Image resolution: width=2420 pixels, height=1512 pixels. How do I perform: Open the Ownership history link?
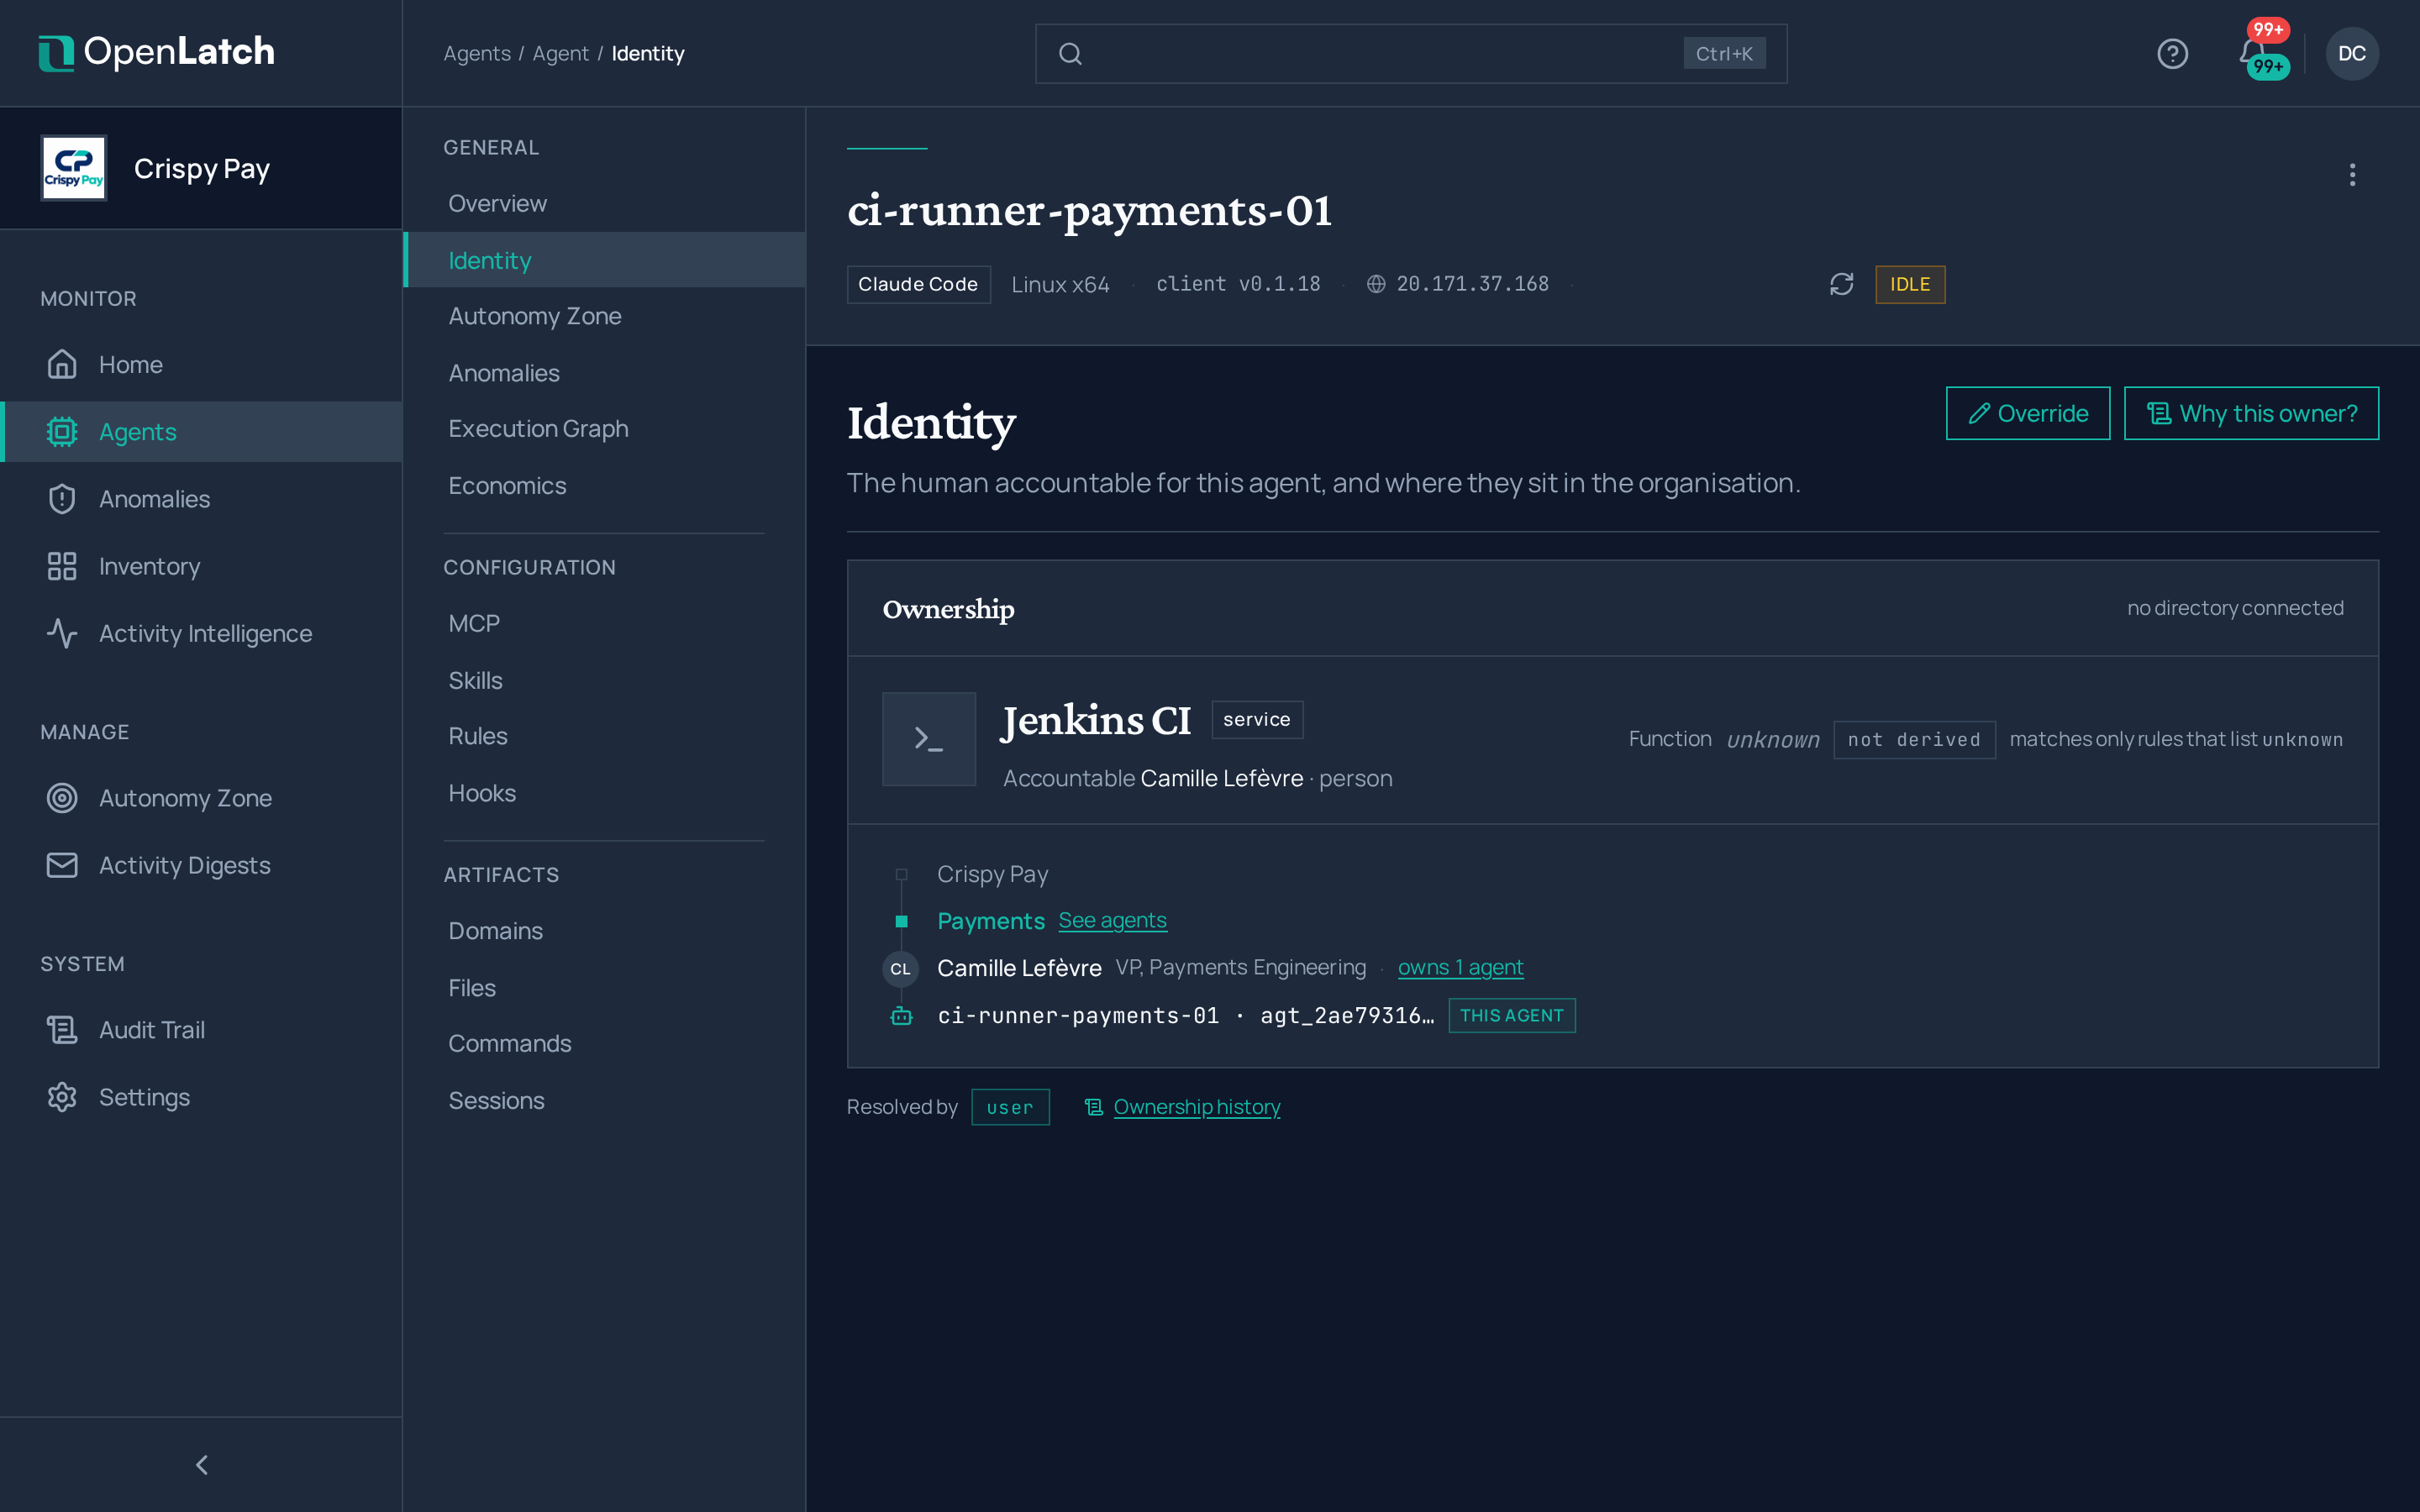1196,1107
